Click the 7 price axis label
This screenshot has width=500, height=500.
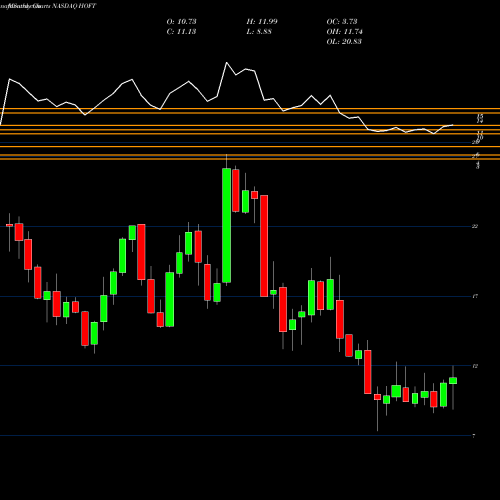[x=474, y=436]
